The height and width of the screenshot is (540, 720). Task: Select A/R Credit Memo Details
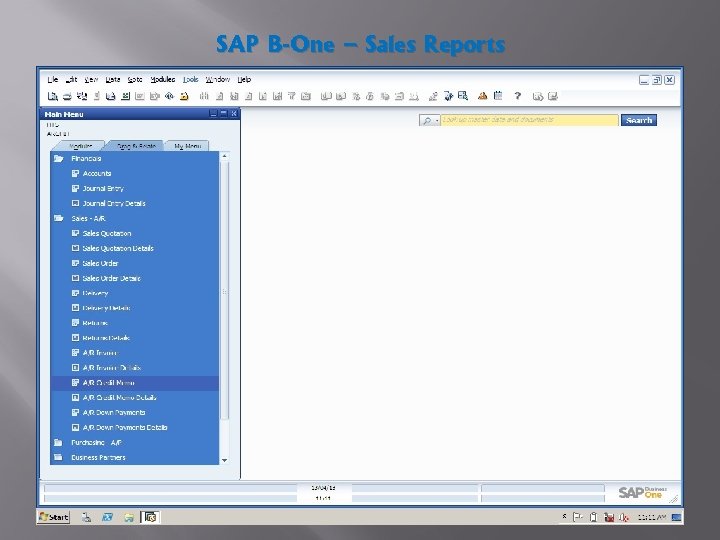coord(119,397)
